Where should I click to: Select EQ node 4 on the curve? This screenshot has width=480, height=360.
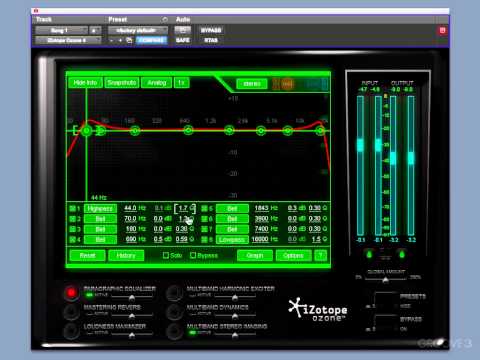(x=188, y=130)
